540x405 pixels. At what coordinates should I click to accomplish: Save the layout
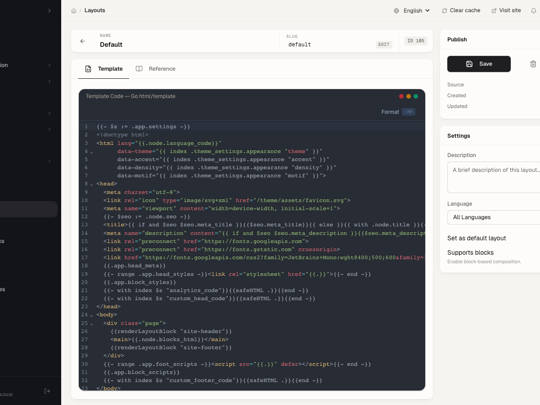[479, 64]
